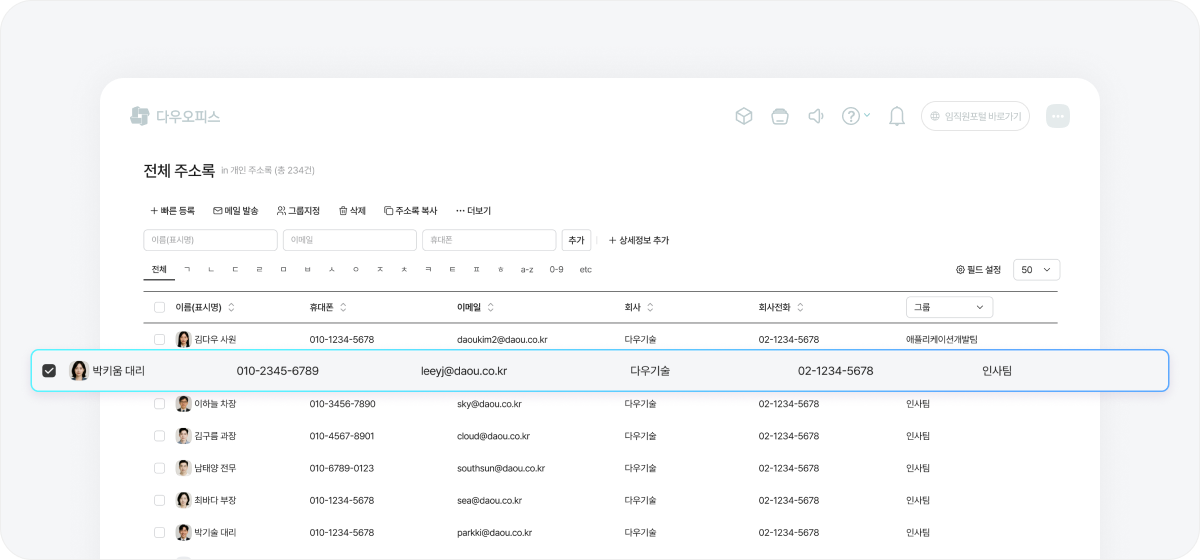Click the 임직원포털 바로가기 button
Viewport: 1200px width, 560px height.
pos(975,116)
